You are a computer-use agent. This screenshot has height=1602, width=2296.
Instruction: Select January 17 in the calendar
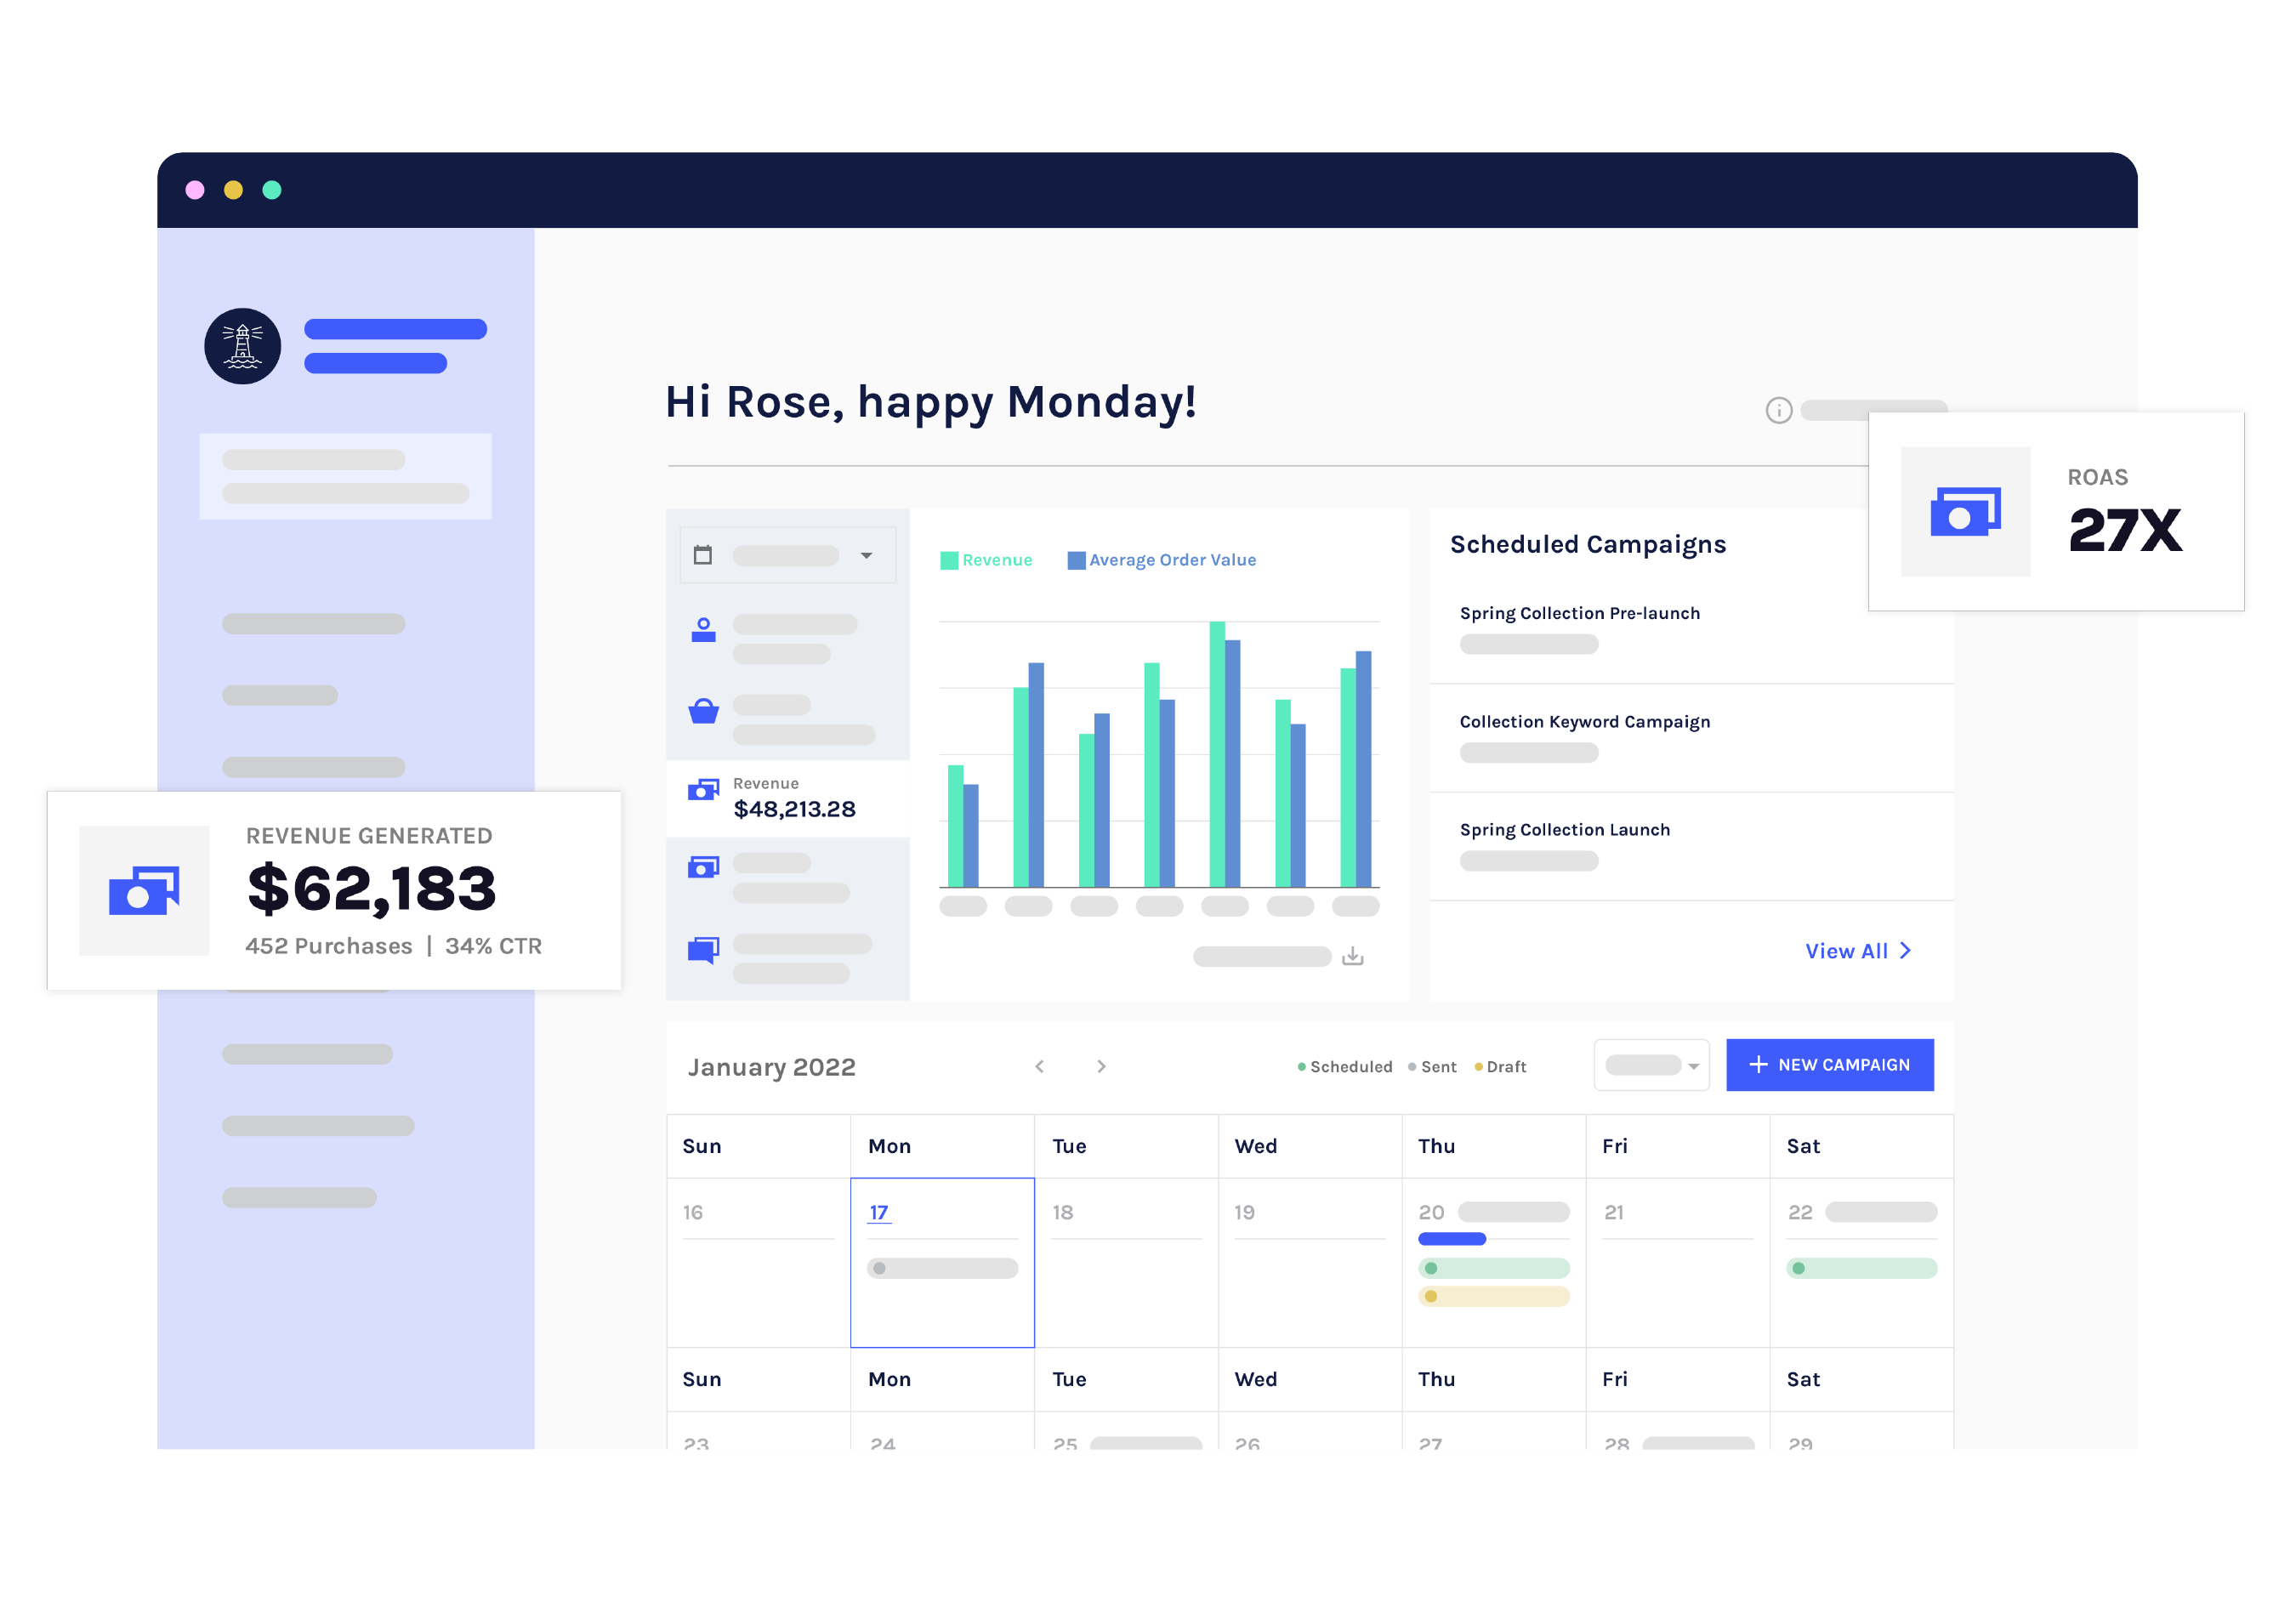[x=878, y=1212]
